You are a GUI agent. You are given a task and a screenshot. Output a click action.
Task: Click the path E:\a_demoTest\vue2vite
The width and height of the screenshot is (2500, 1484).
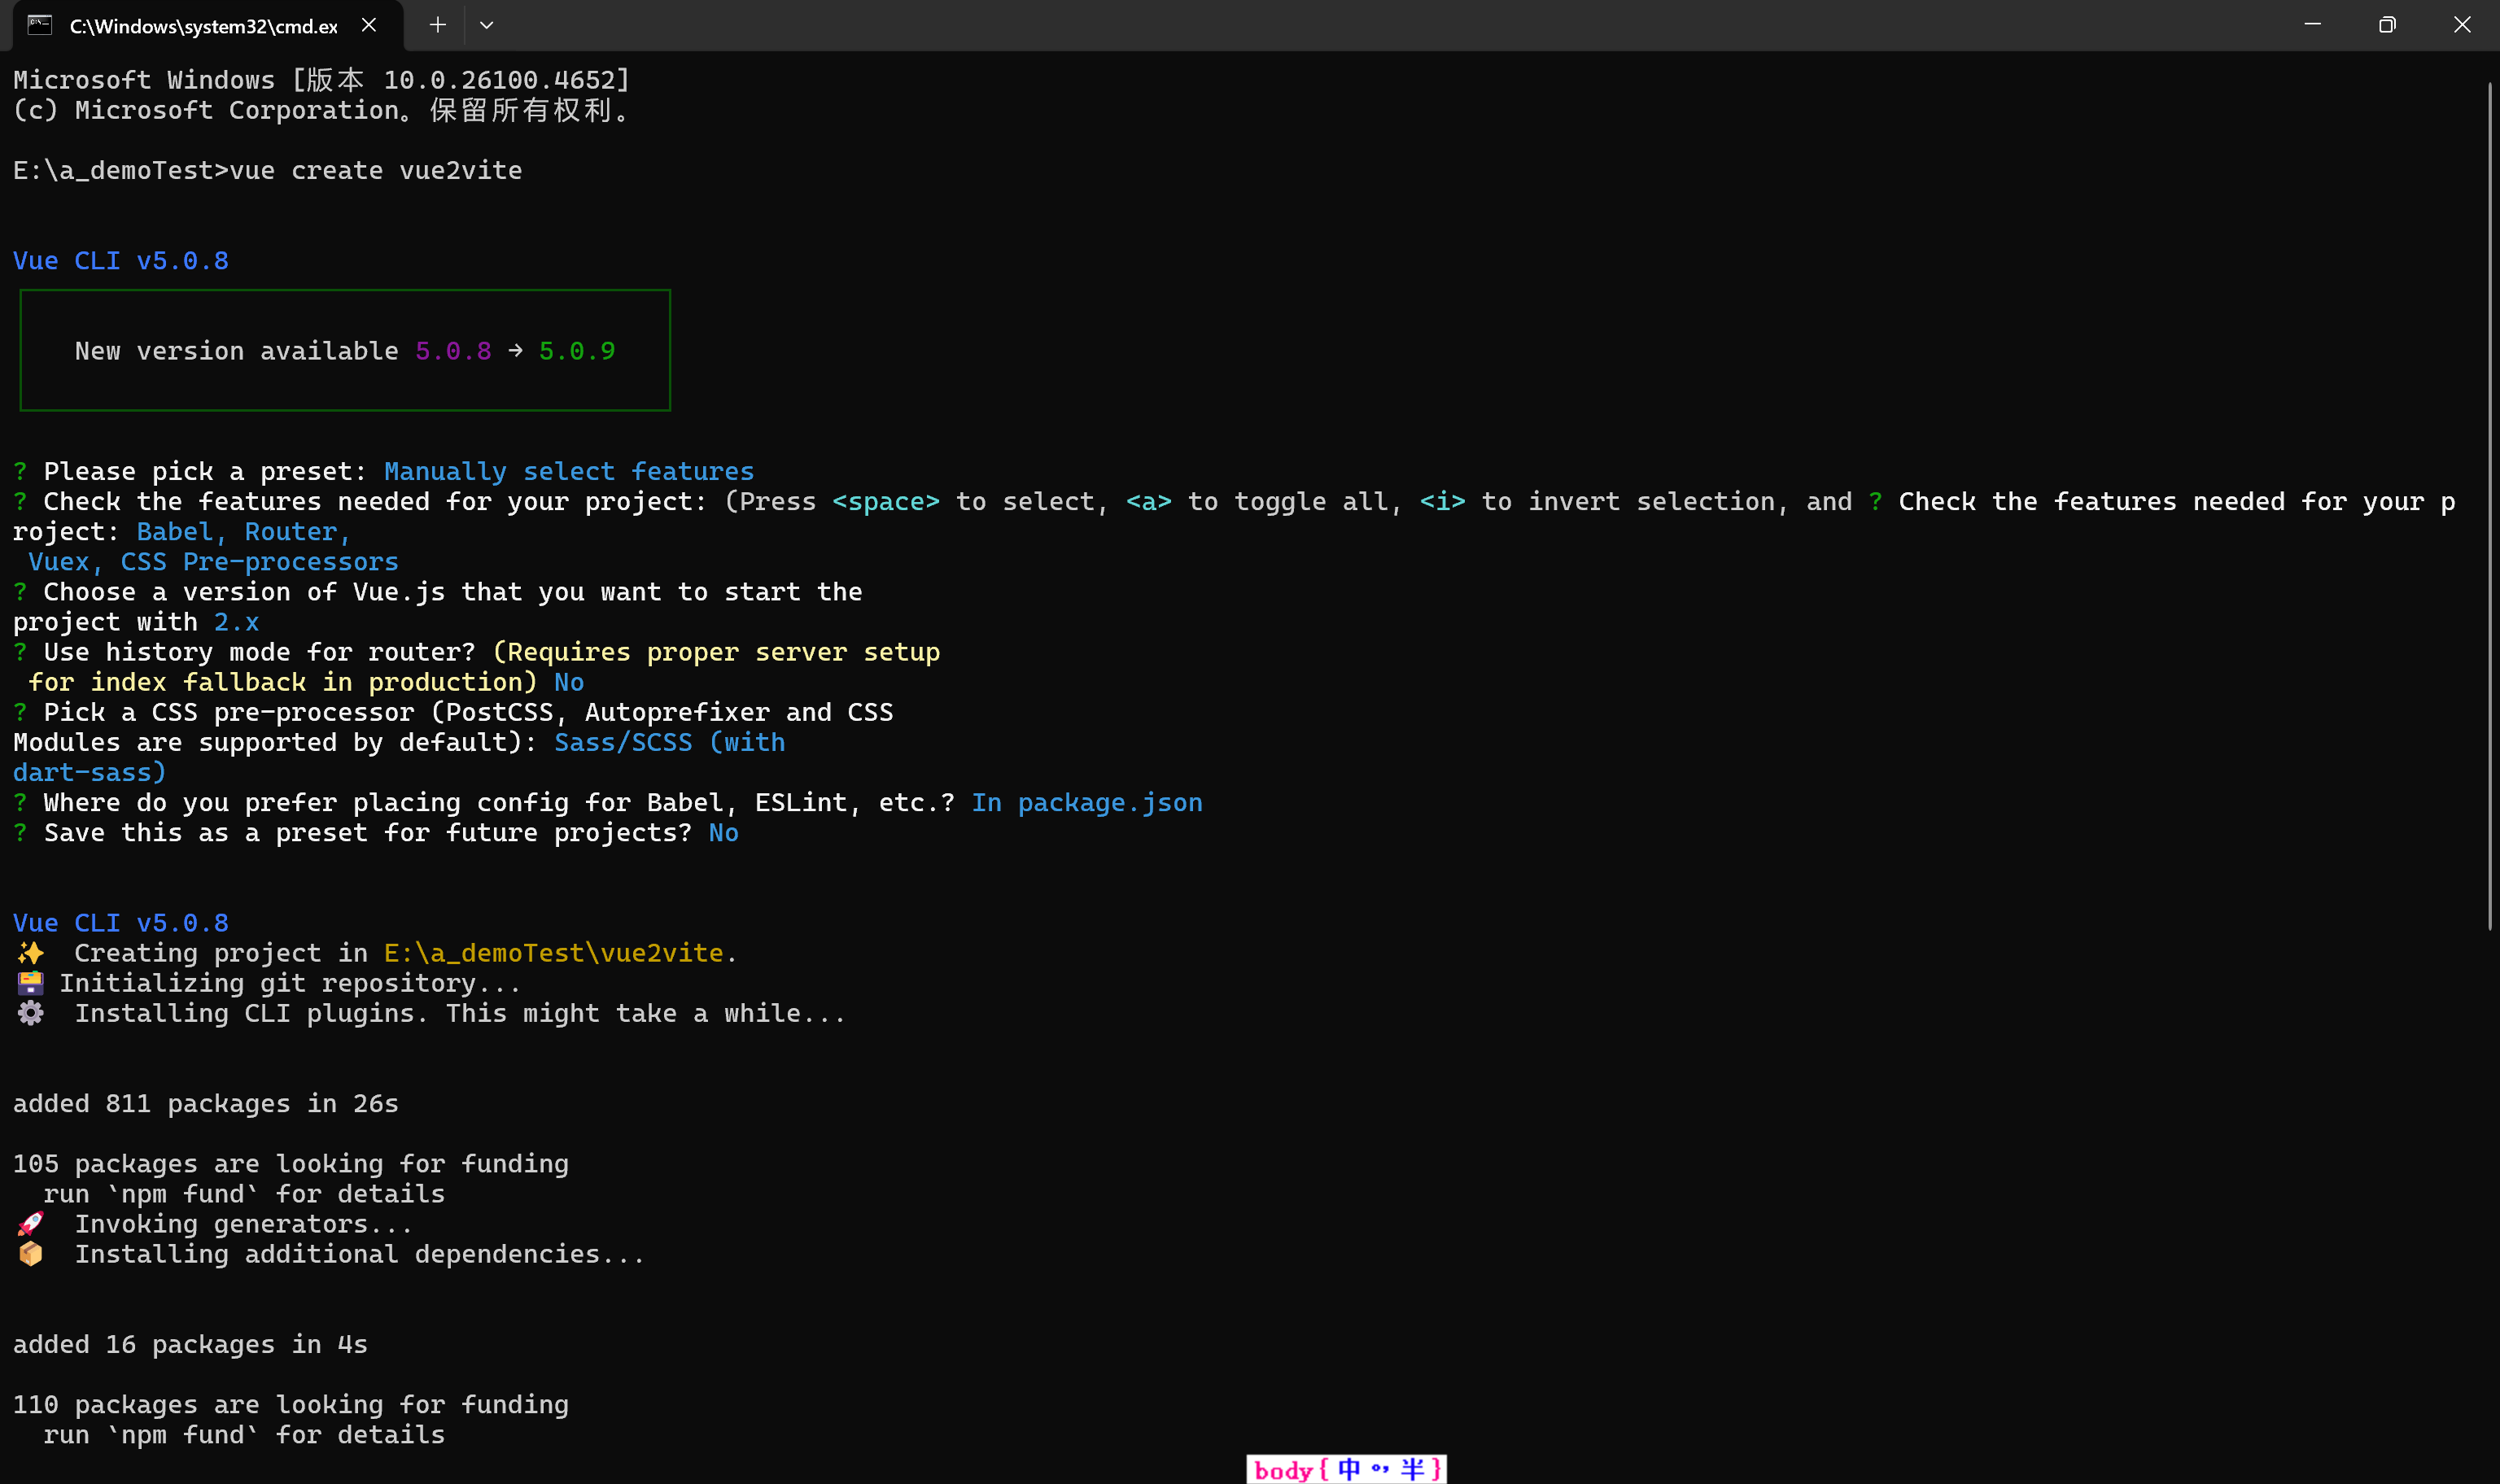pyautogui.click(x=554, y=953)
